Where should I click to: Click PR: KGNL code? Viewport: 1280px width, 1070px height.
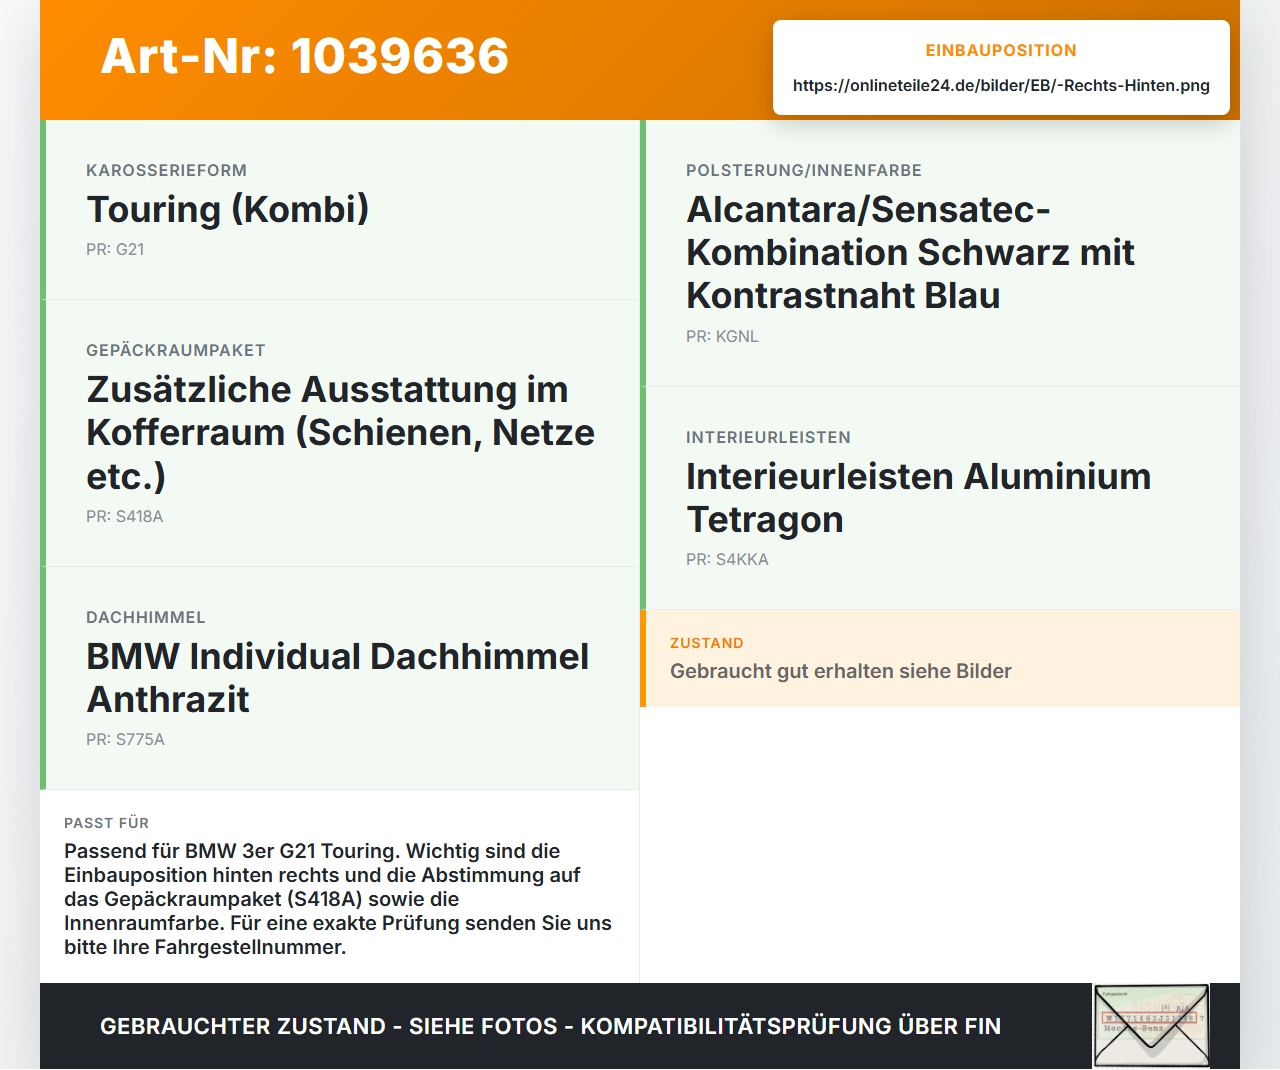[x=722, y=336]
